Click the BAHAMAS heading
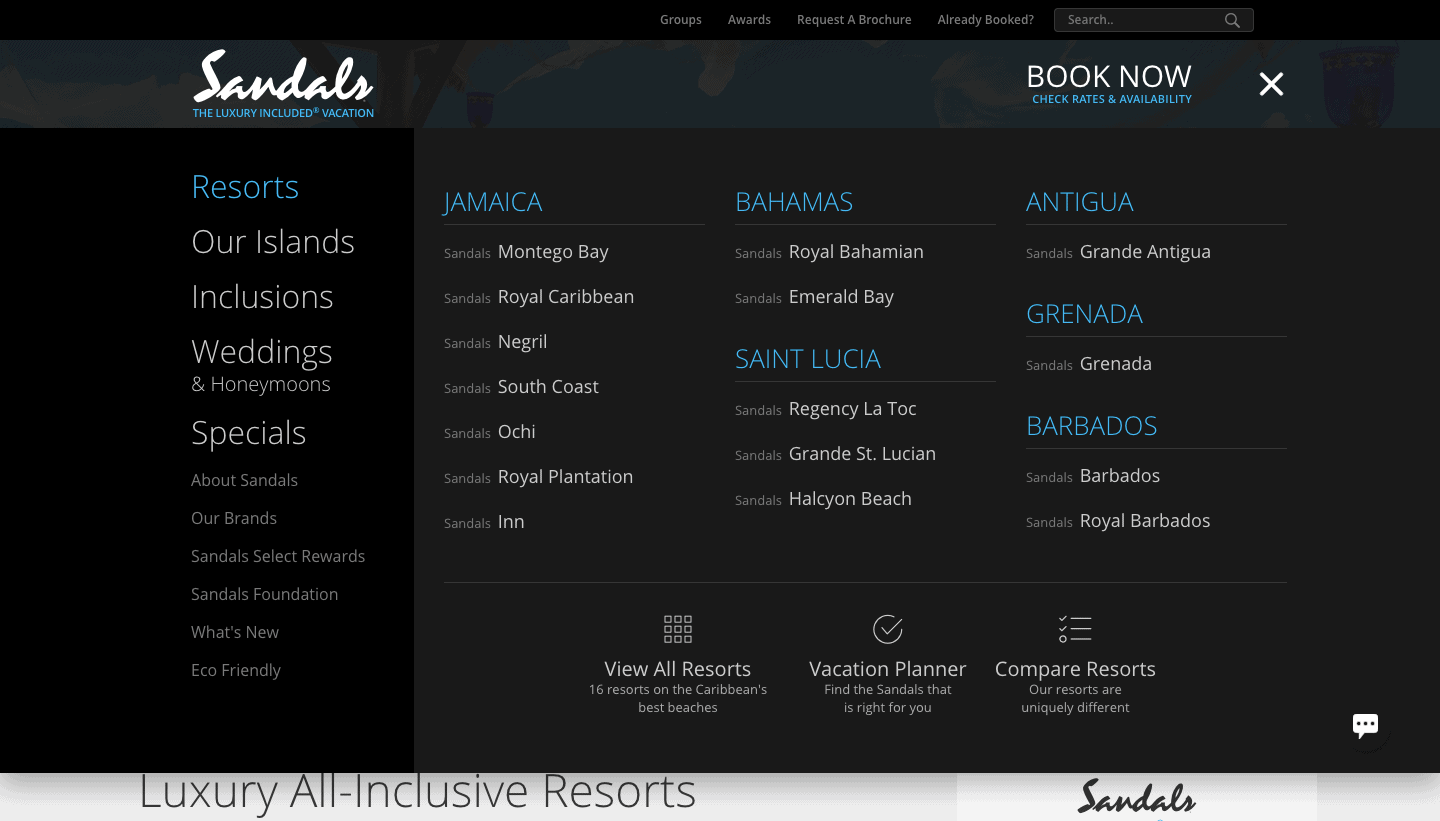 pos(794,202)
